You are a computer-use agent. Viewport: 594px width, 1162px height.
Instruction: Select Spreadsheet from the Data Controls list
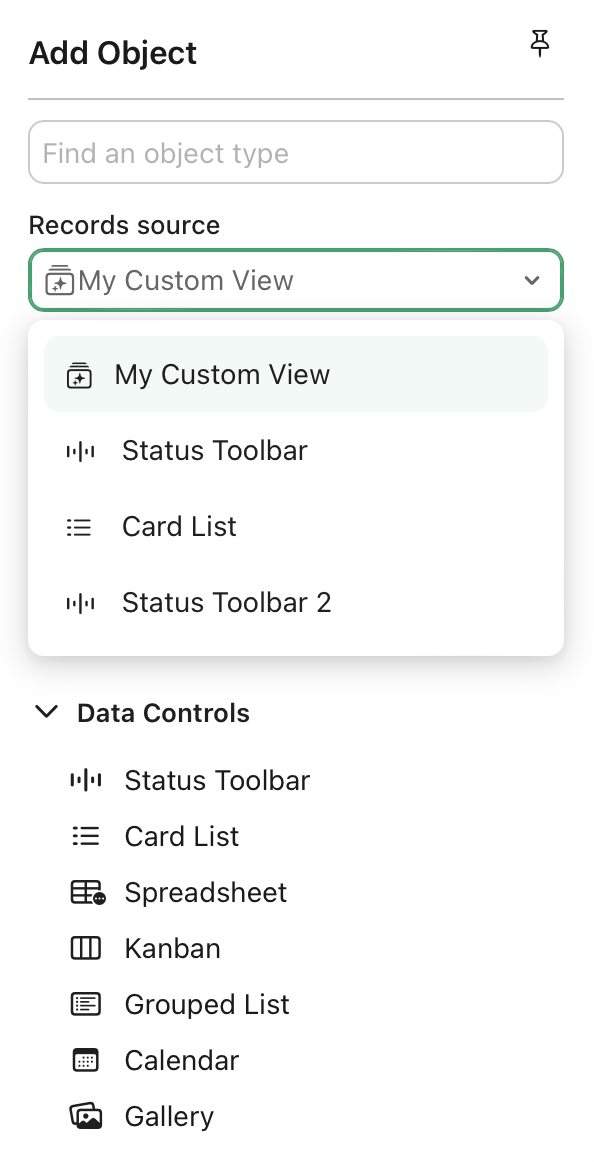206,892
